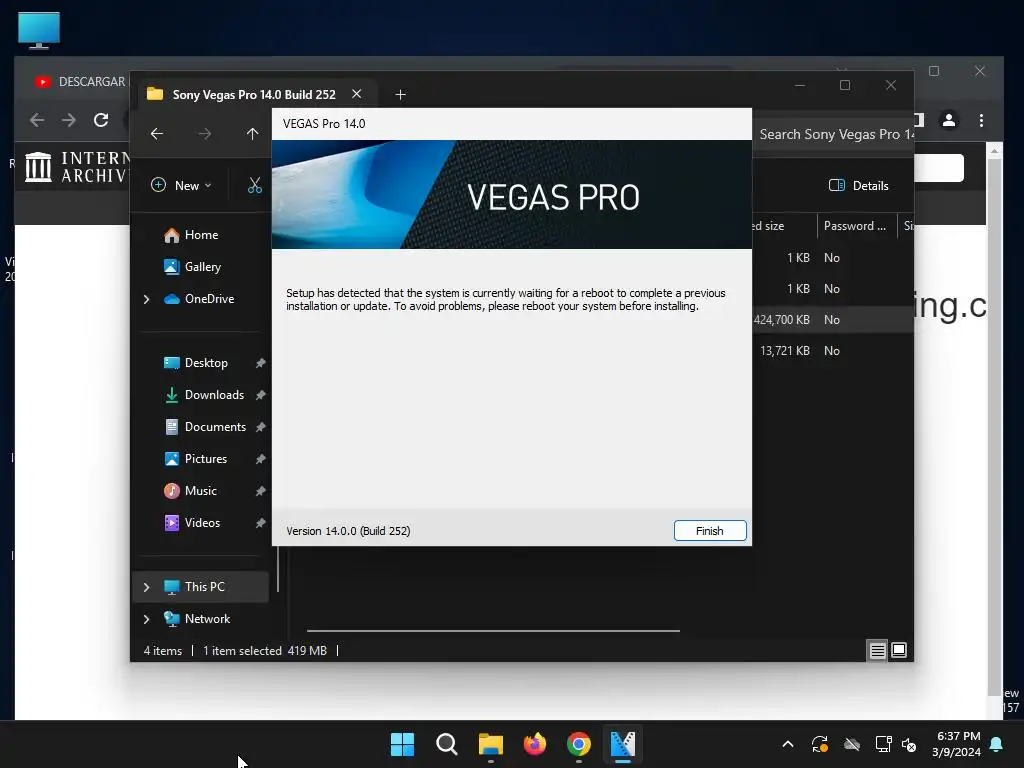Image resolution: width=1024 pixels, height=768 pixels.
Task: Go up one folder level in Explorer
Action: click(x=253, y=134)
